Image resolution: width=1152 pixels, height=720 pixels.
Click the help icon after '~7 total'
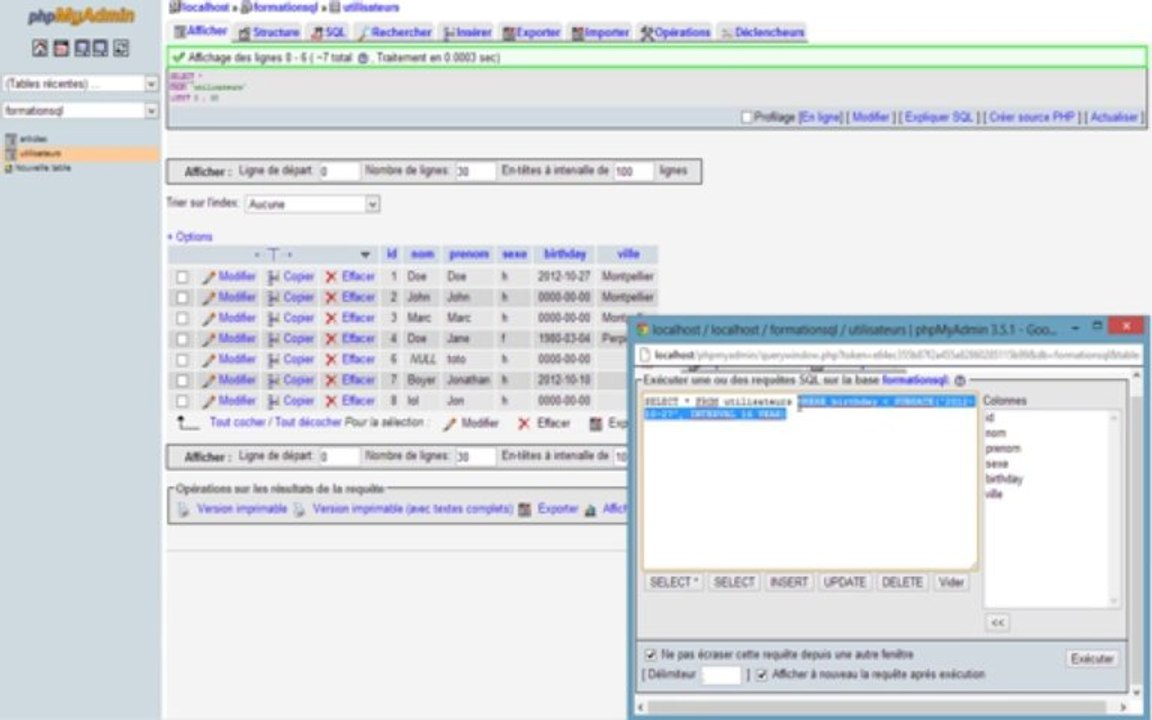pos(362,58)
